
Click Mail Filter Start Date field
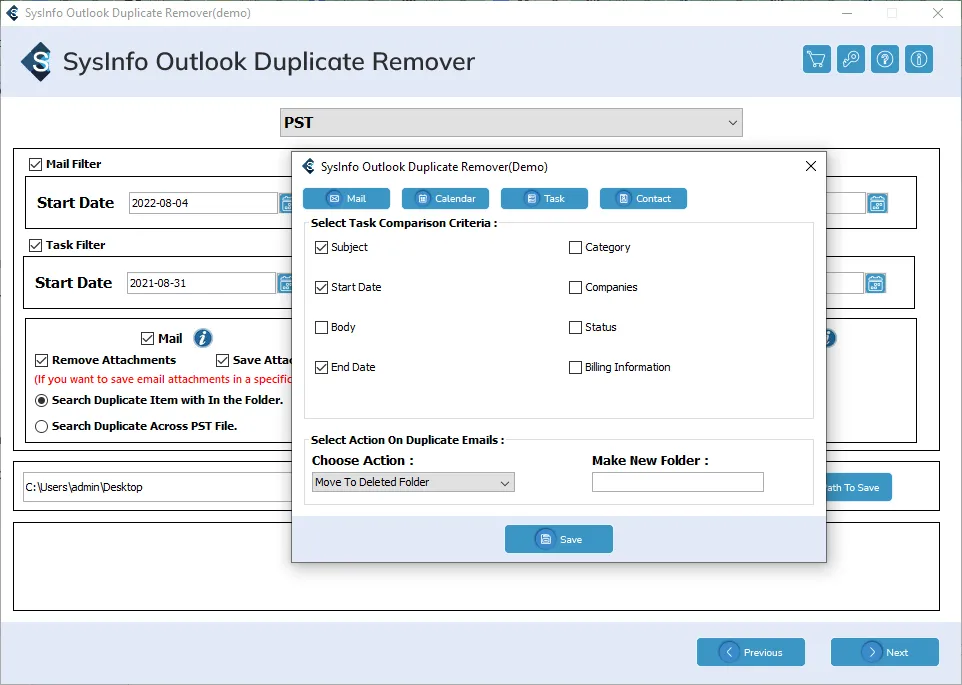point(203,203)
